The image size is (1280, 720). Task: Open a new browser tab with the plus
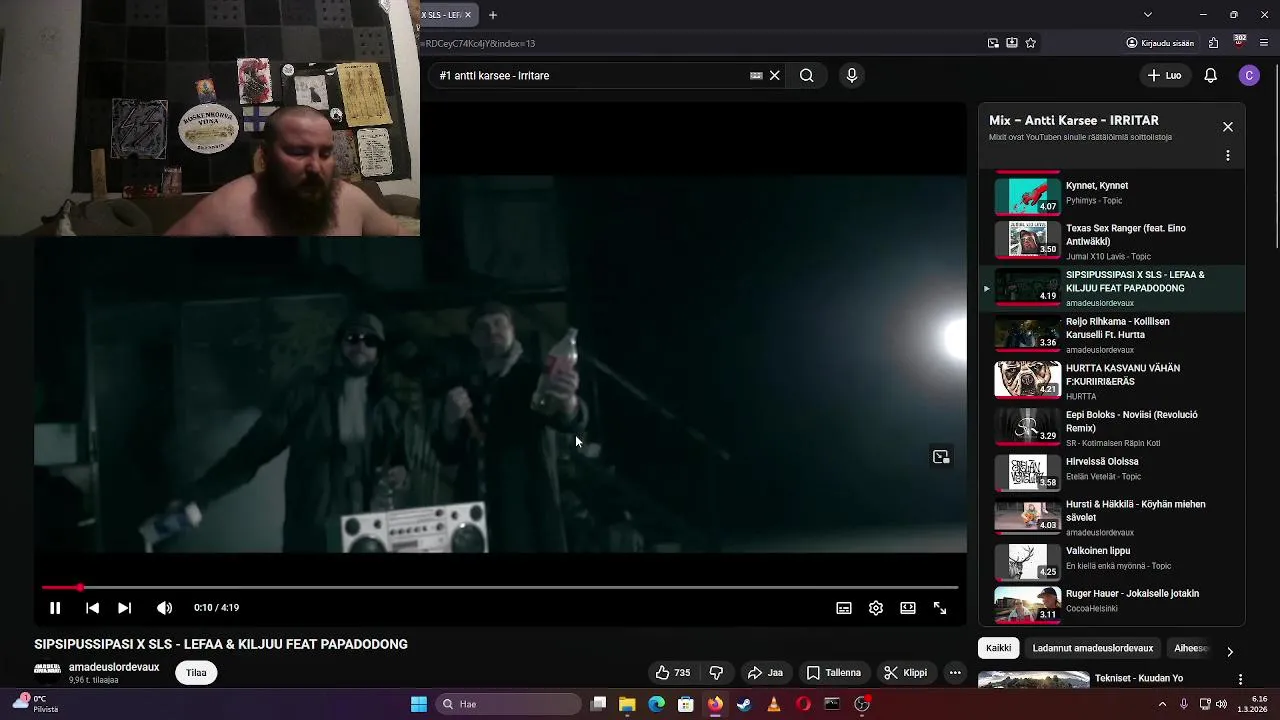coord(493,15)
